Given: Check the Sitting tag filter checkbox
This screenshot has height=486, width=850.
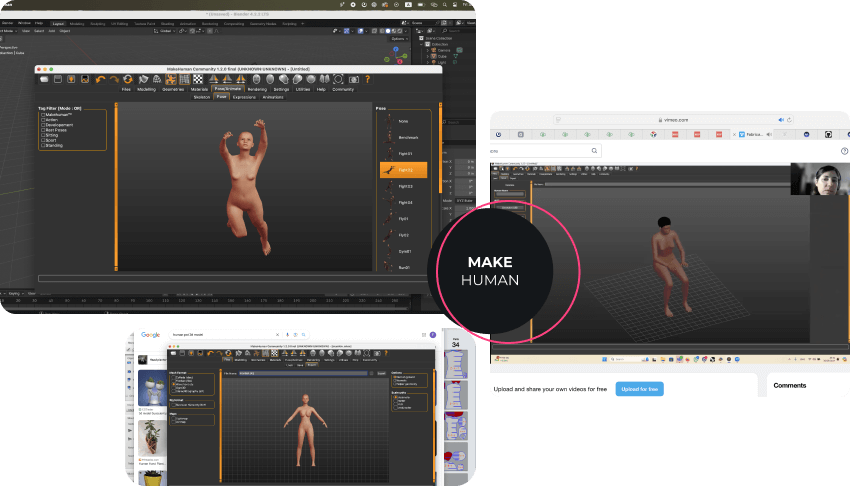Looking at the screenshot, I should tap(43, 135).
